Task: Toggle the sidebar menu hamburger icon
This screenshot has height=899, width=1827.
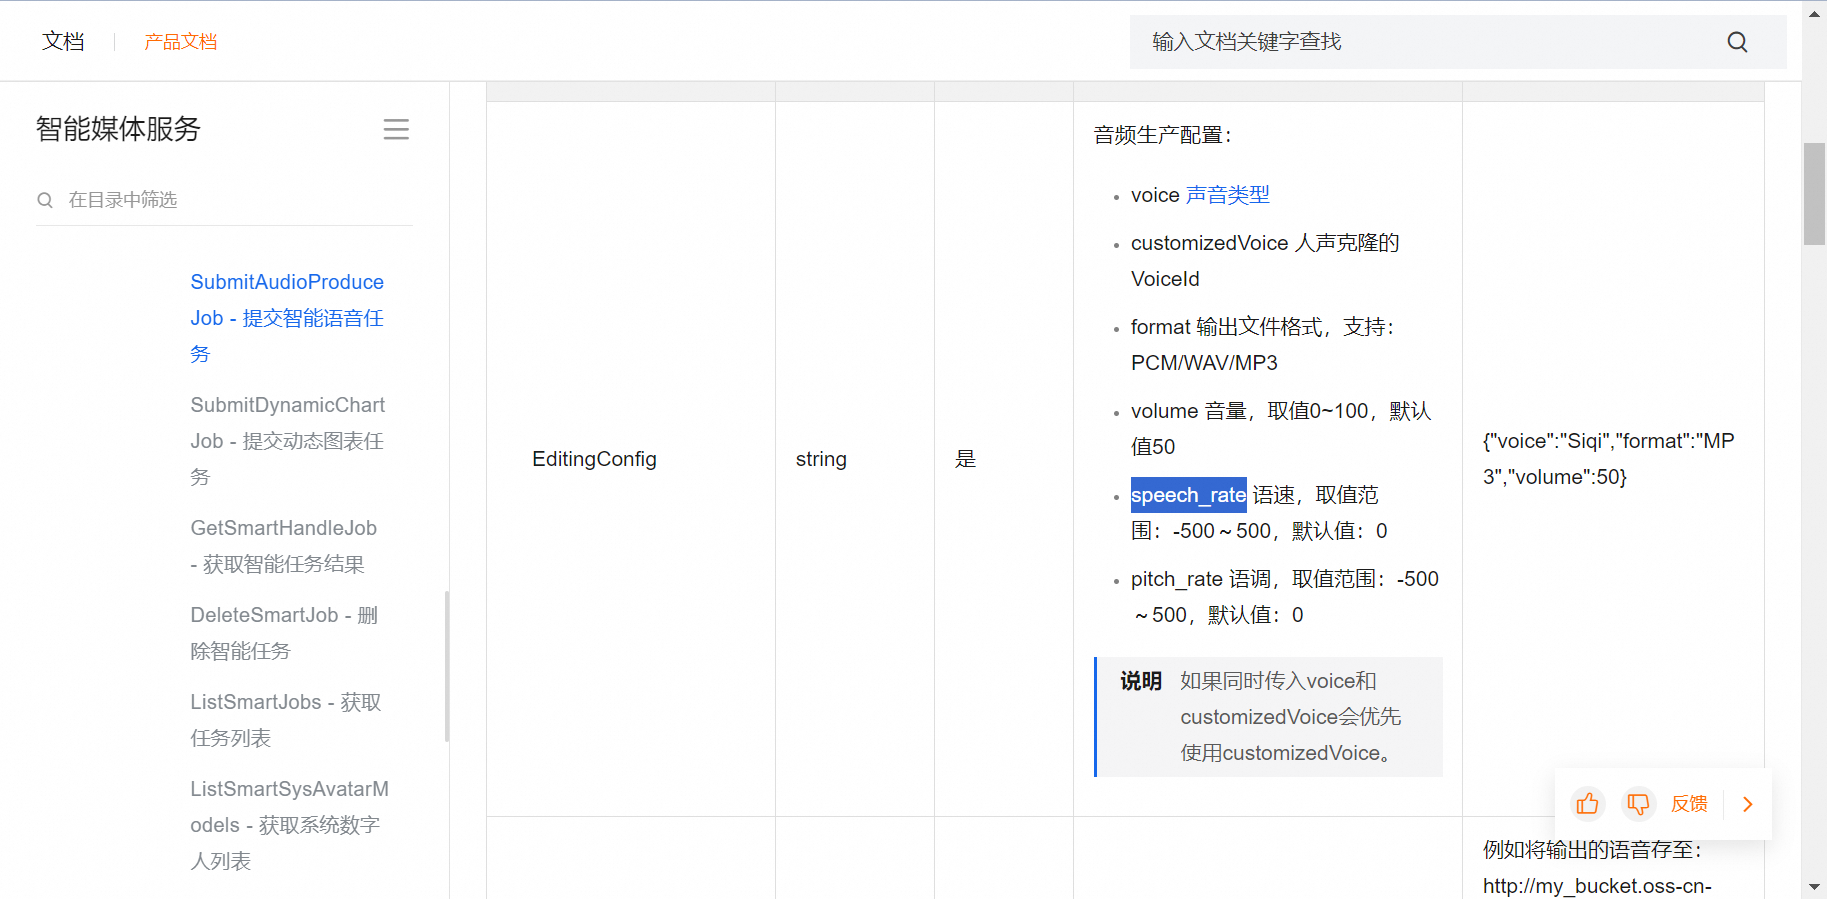Action: [x=396, y=129]
